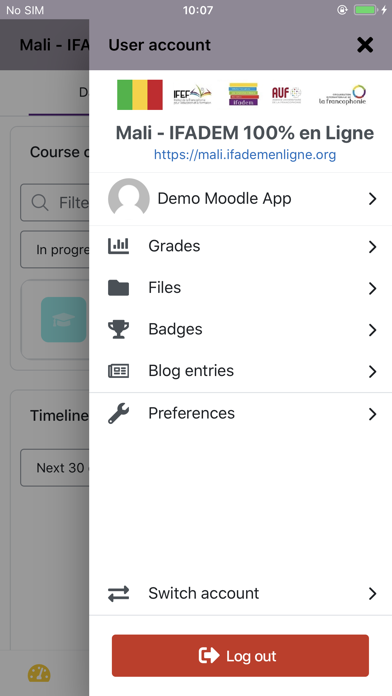Tap the Grades bar chart icon
Viewport: 392px width, 696px height.
pos(119,246)
